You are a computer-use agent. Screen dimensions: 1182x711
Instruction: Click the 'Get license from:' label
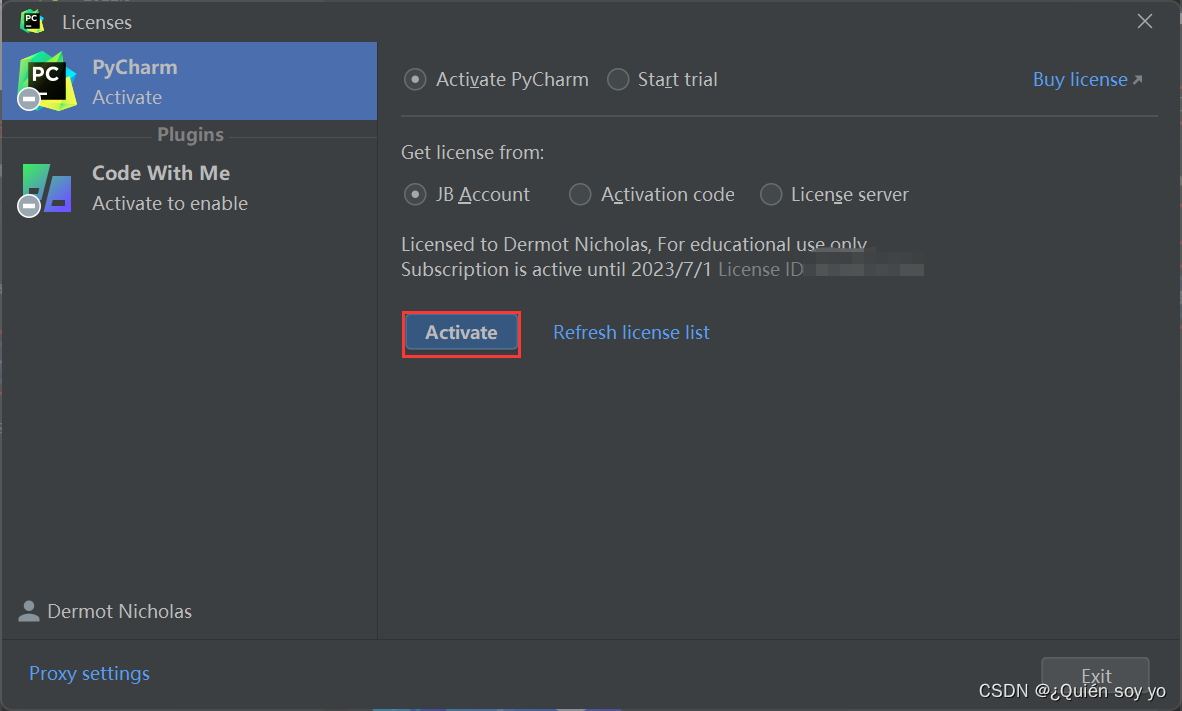(x=473, y=152)
